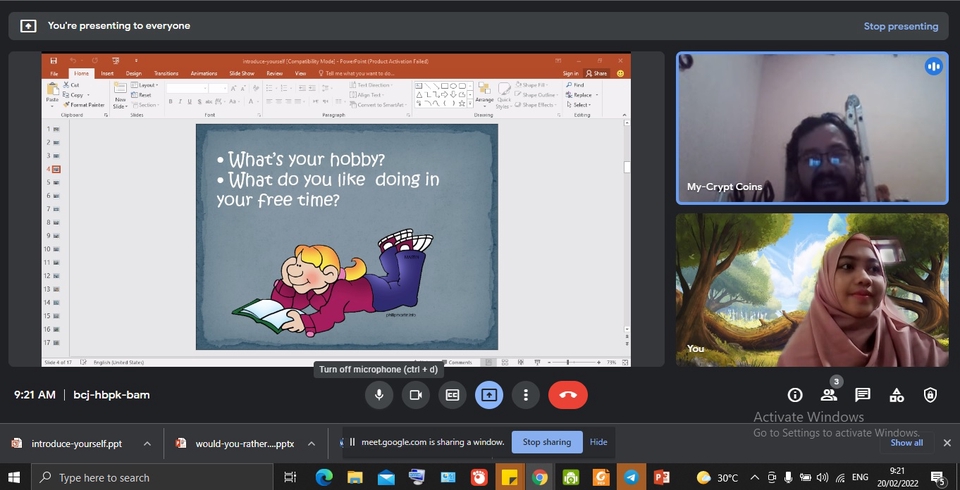
Task: Click speaking indicator on My-Crypt Coins tile
Action: (934, 66)
